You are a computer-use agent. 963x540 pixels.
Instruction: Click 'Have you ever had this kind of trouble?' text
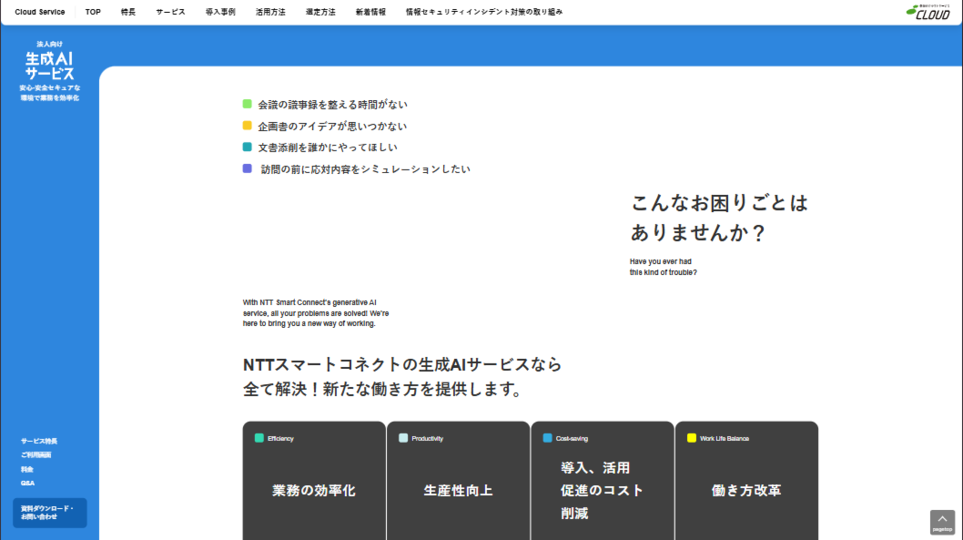663,267
